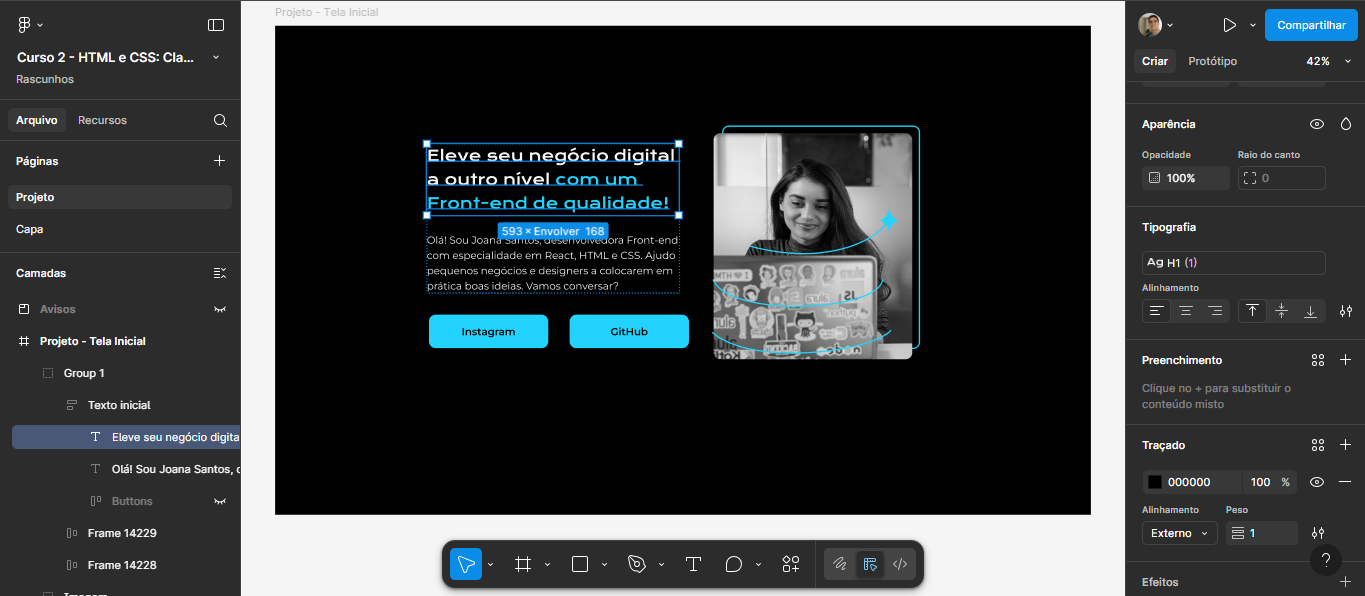Align text to middle vertically
This screenshot has width=1365, height=596.
click(1281, 311)
